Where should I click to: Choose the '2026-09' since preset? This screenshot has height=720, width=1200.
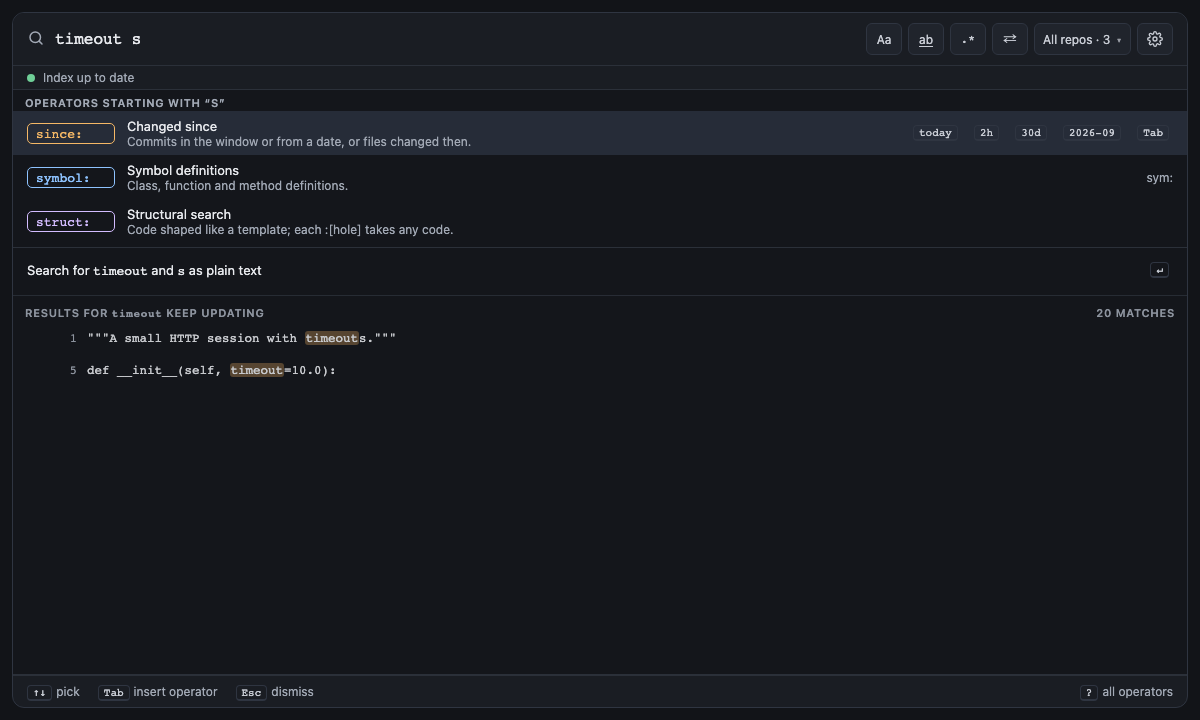click(1091, 133)
